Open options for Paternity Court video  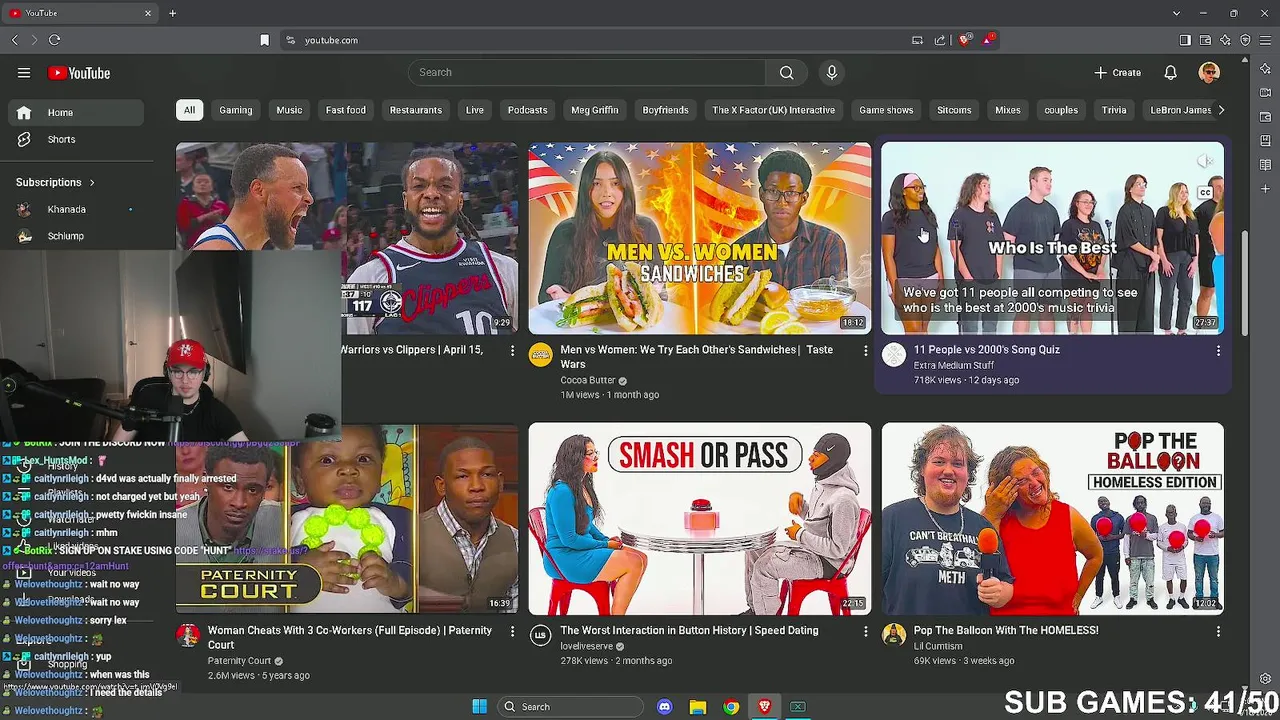tap(512, 632)
